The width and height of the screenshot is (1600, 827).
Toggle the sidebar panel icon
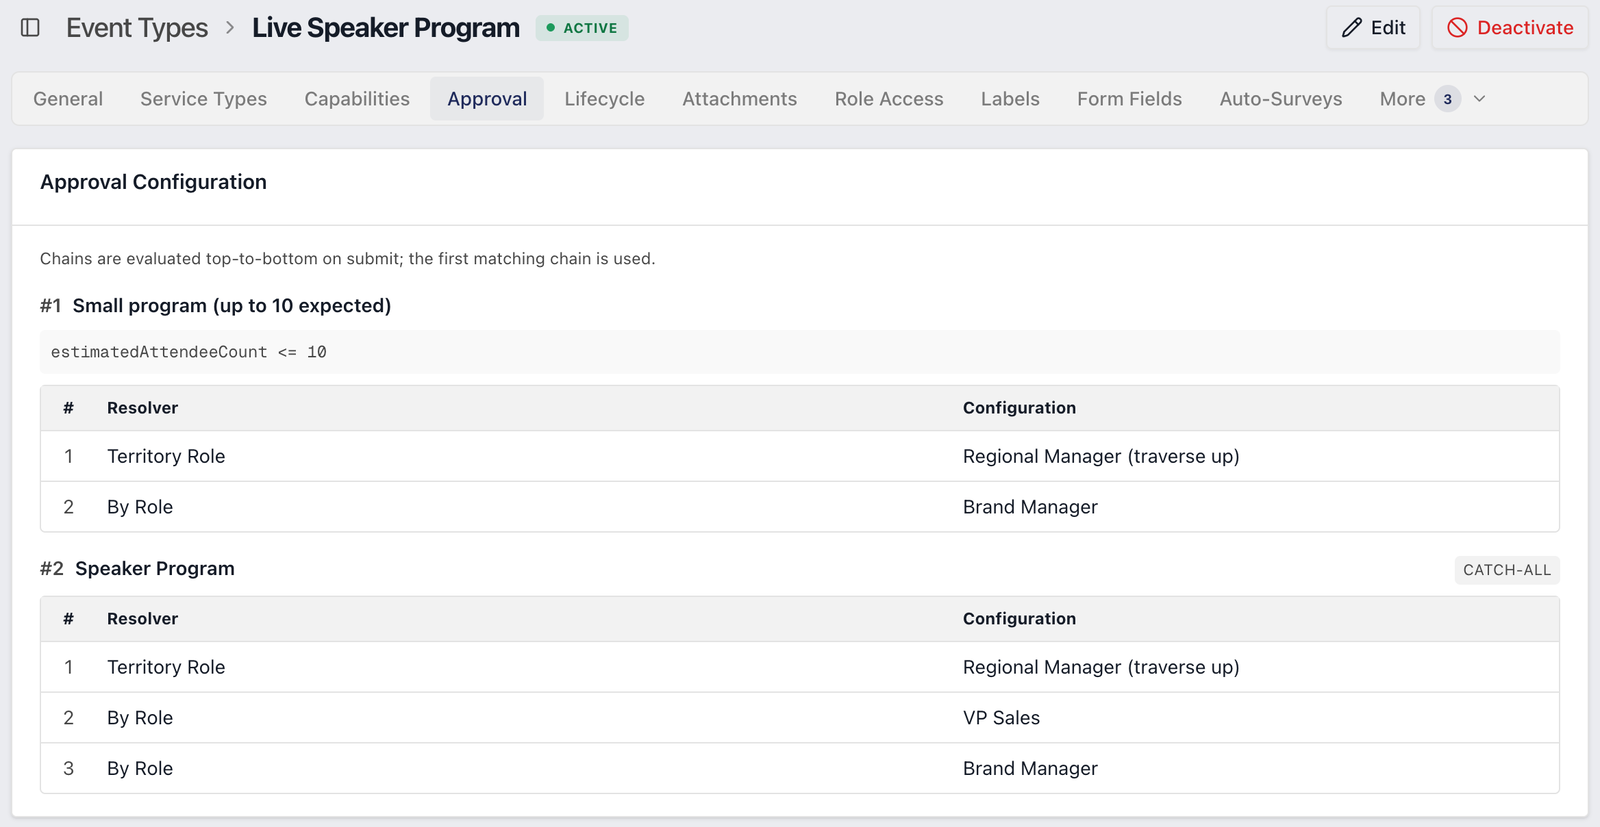coord(30,28)
